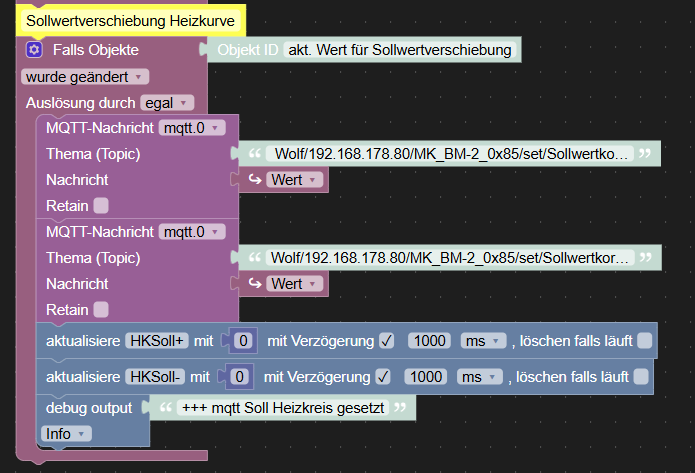This screenshot has height=473, width=695.
Task: Click the 'Objekt ID' label
Action: [x=248, y=50]
